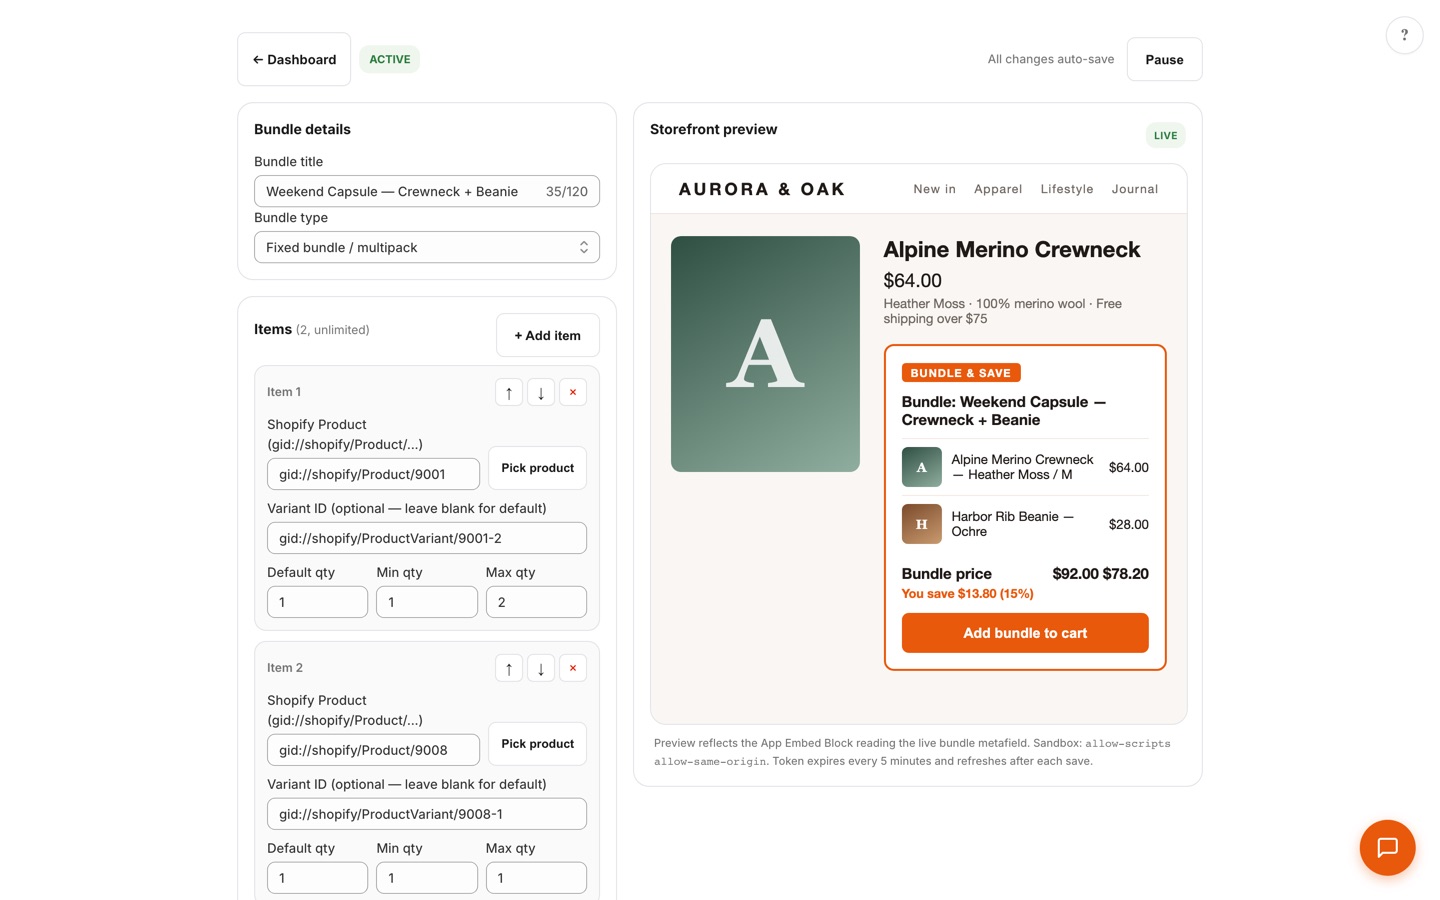This screenshot has height=900, width=1440.
Task: Pick product for Item 1
Action: (537, 468)
